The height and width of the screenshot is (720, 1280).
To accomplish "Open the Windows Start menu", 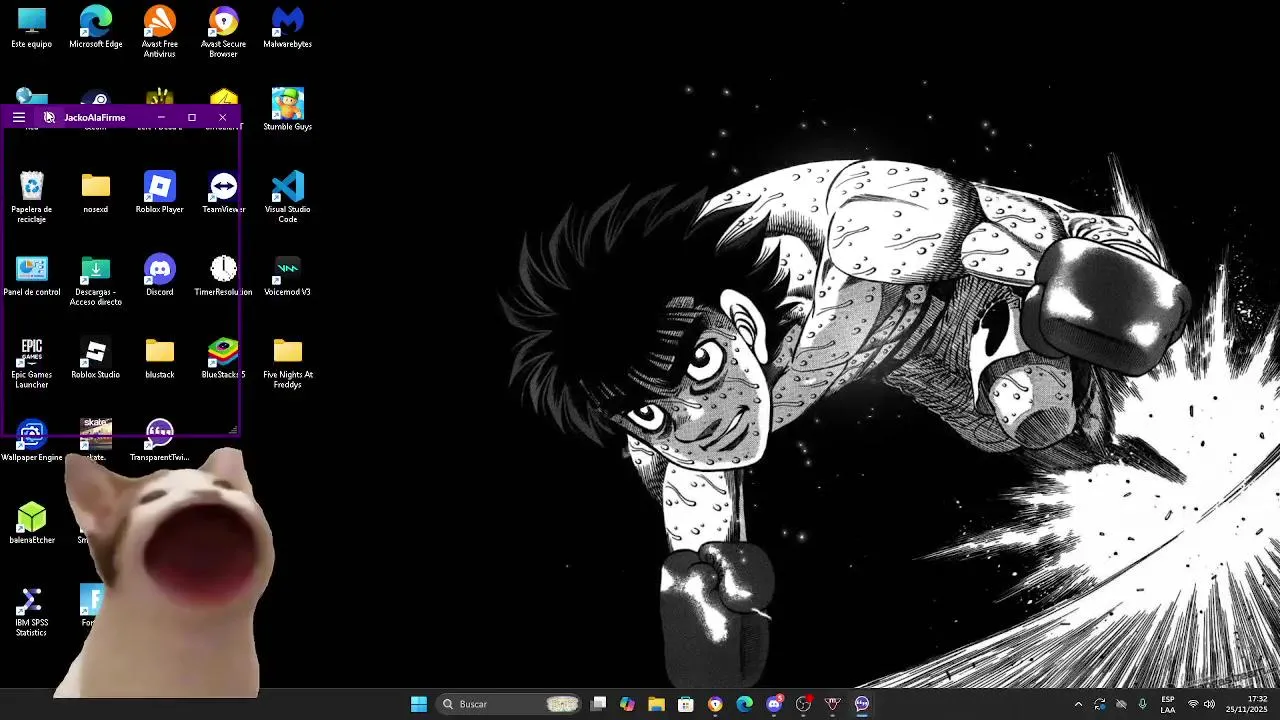I will click(419, 704).
